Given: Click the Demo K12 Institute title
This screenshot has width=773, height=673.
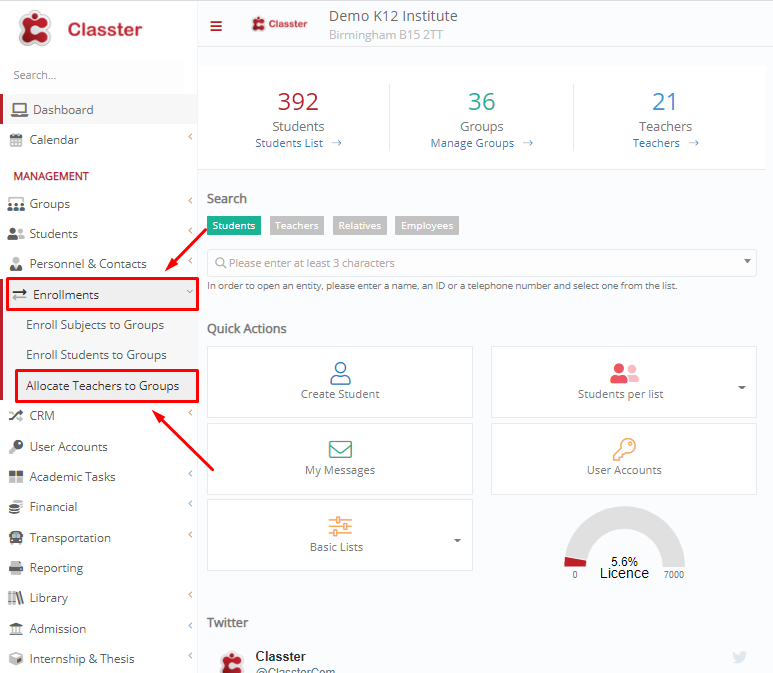Looking at the screenshot, I should pyautogui.click(x=393, y=16).
